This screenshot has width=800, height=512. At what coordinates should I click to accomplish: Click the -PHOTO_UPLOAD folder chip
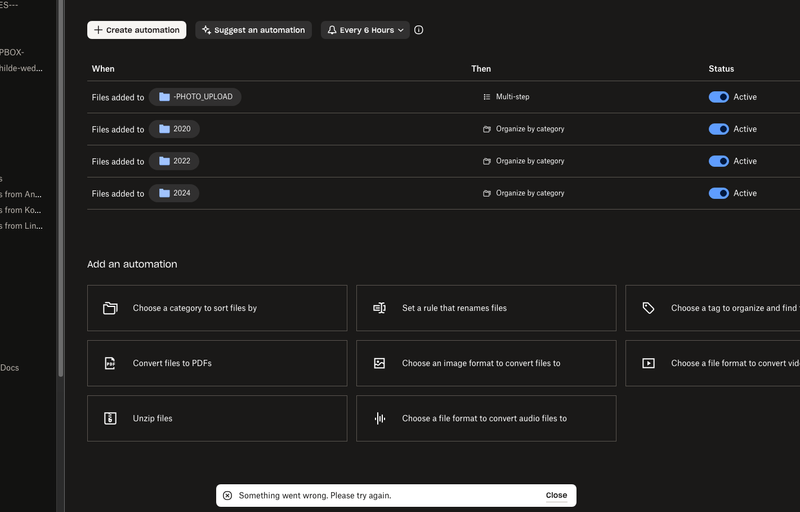(195, 97)
